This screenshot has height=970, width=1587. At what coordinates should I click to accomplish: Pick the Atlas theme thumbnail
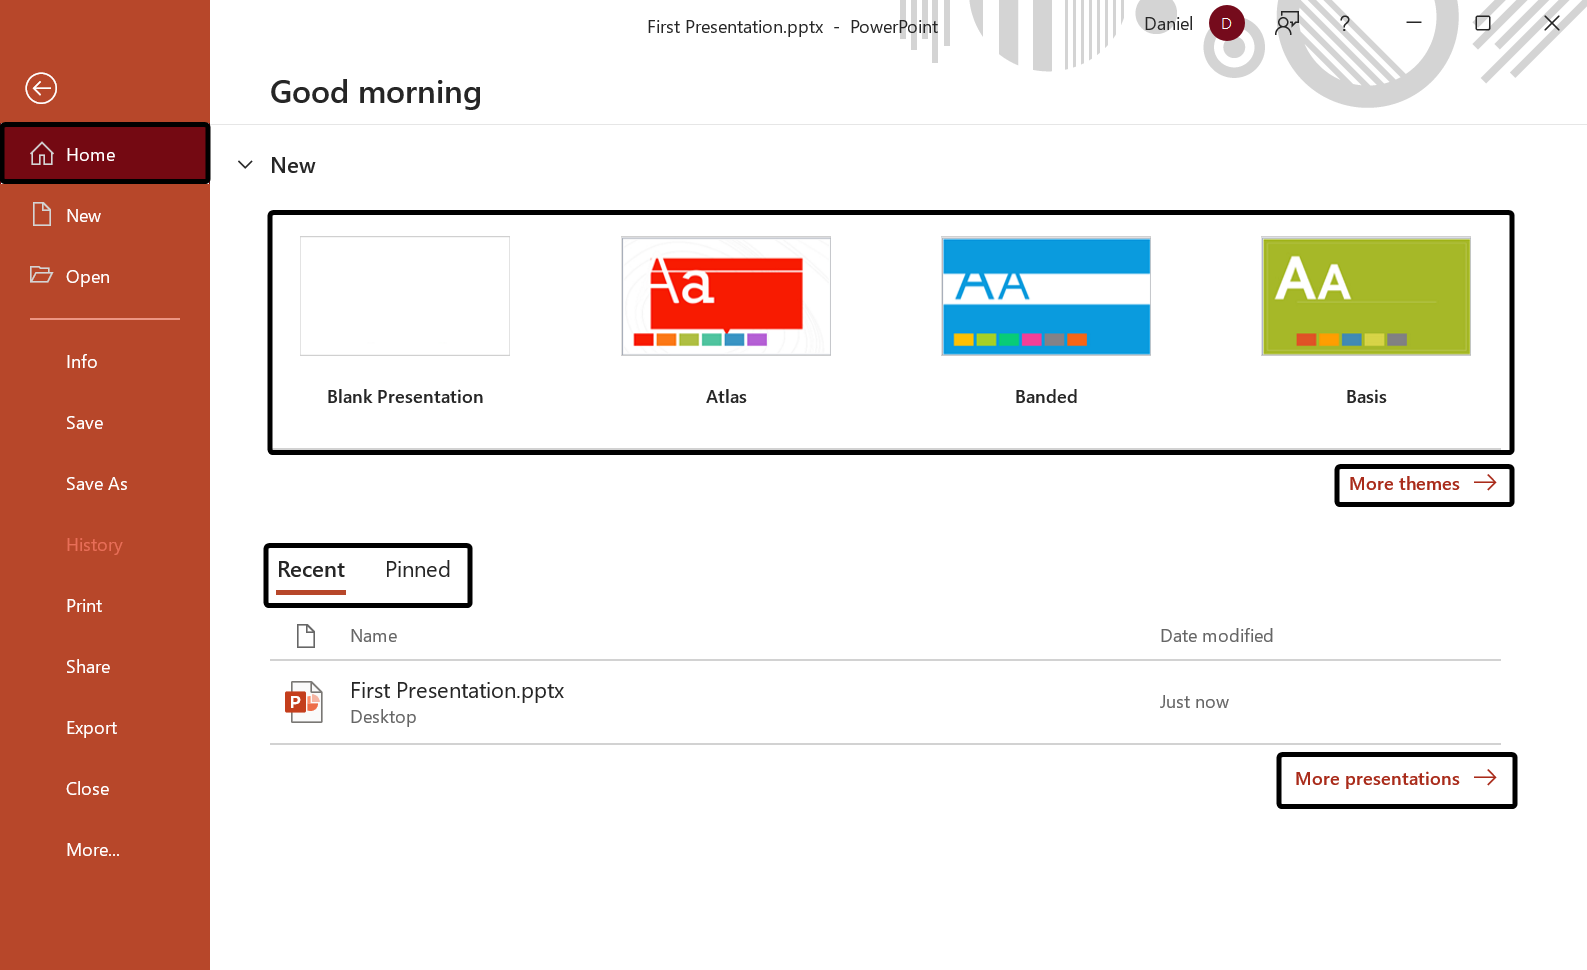click(726, 297)
